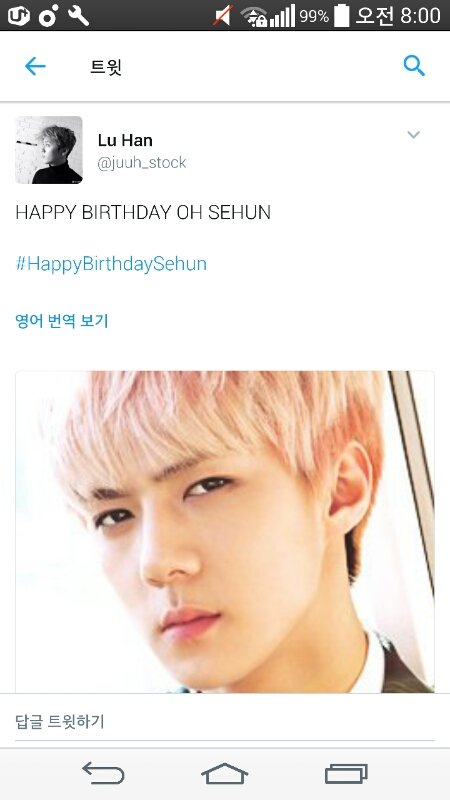Open the #HappyBirthdaySehun hashtag
This screenshot has width=450, height=800.
[x=111, y=264]
